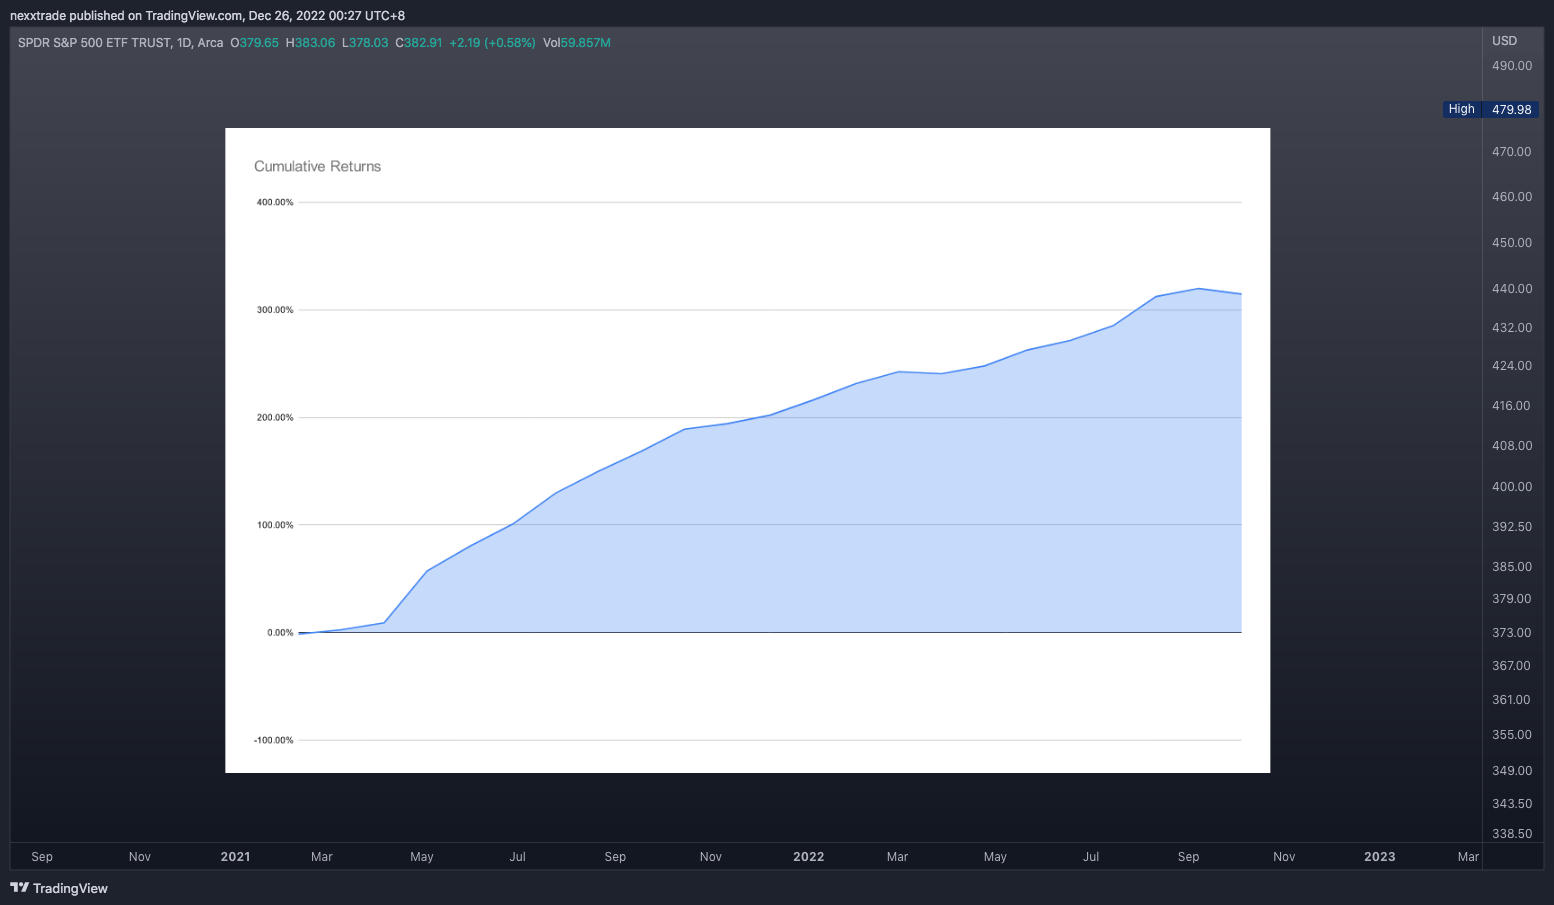This screenshot has width=1554, height=905.
Task: Click the 'nexxtrade published on TradingView.com' header text
Action: pyautogui.click(x=126, y=16)
